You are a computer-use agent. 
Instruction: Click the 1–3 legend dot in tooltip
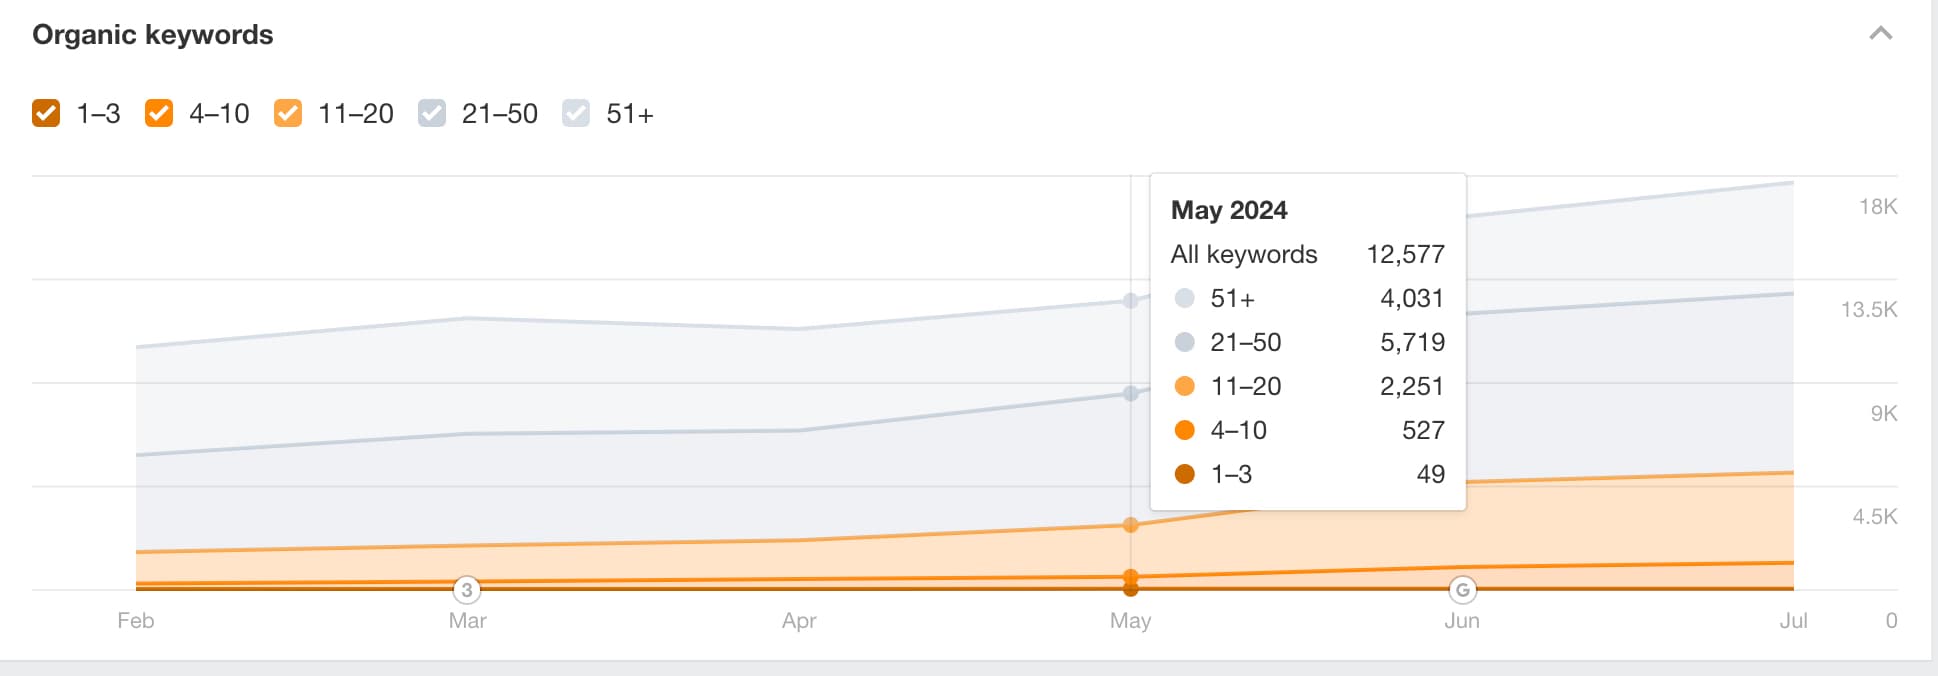pyautogui.click(x=1185, y=474)
